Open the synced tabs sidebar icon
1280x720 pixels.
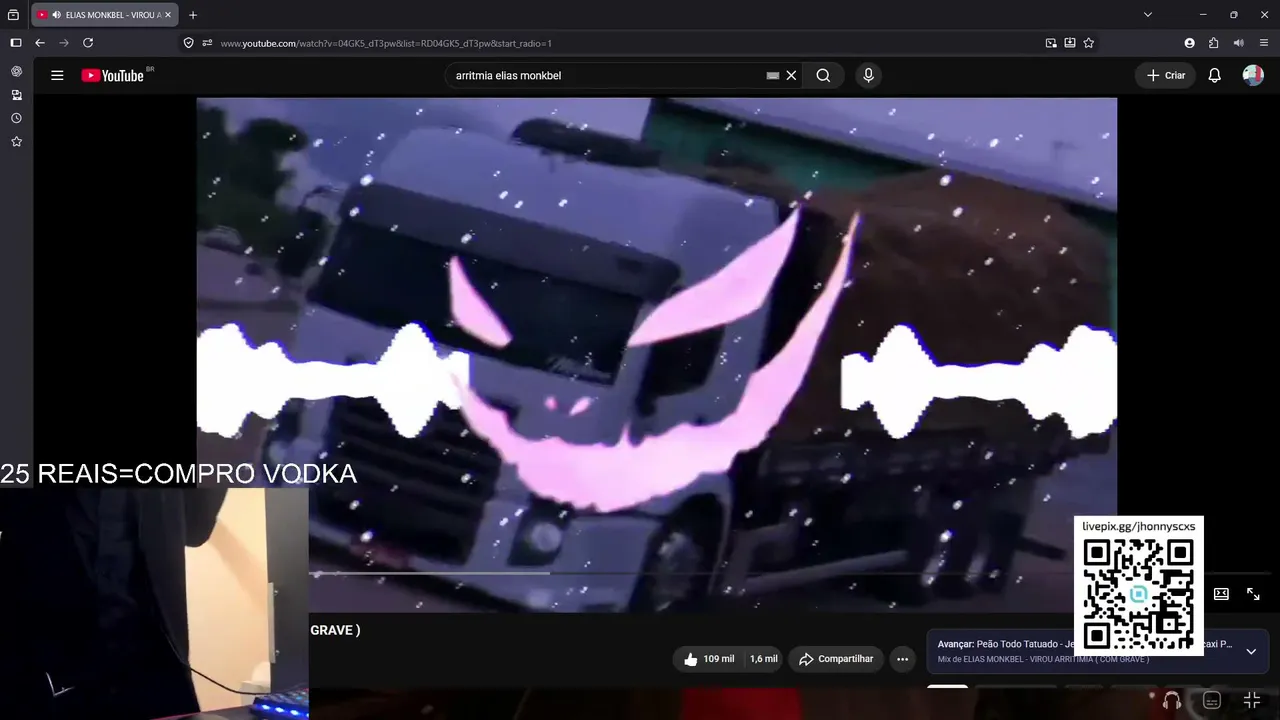(x=16, y=95)
